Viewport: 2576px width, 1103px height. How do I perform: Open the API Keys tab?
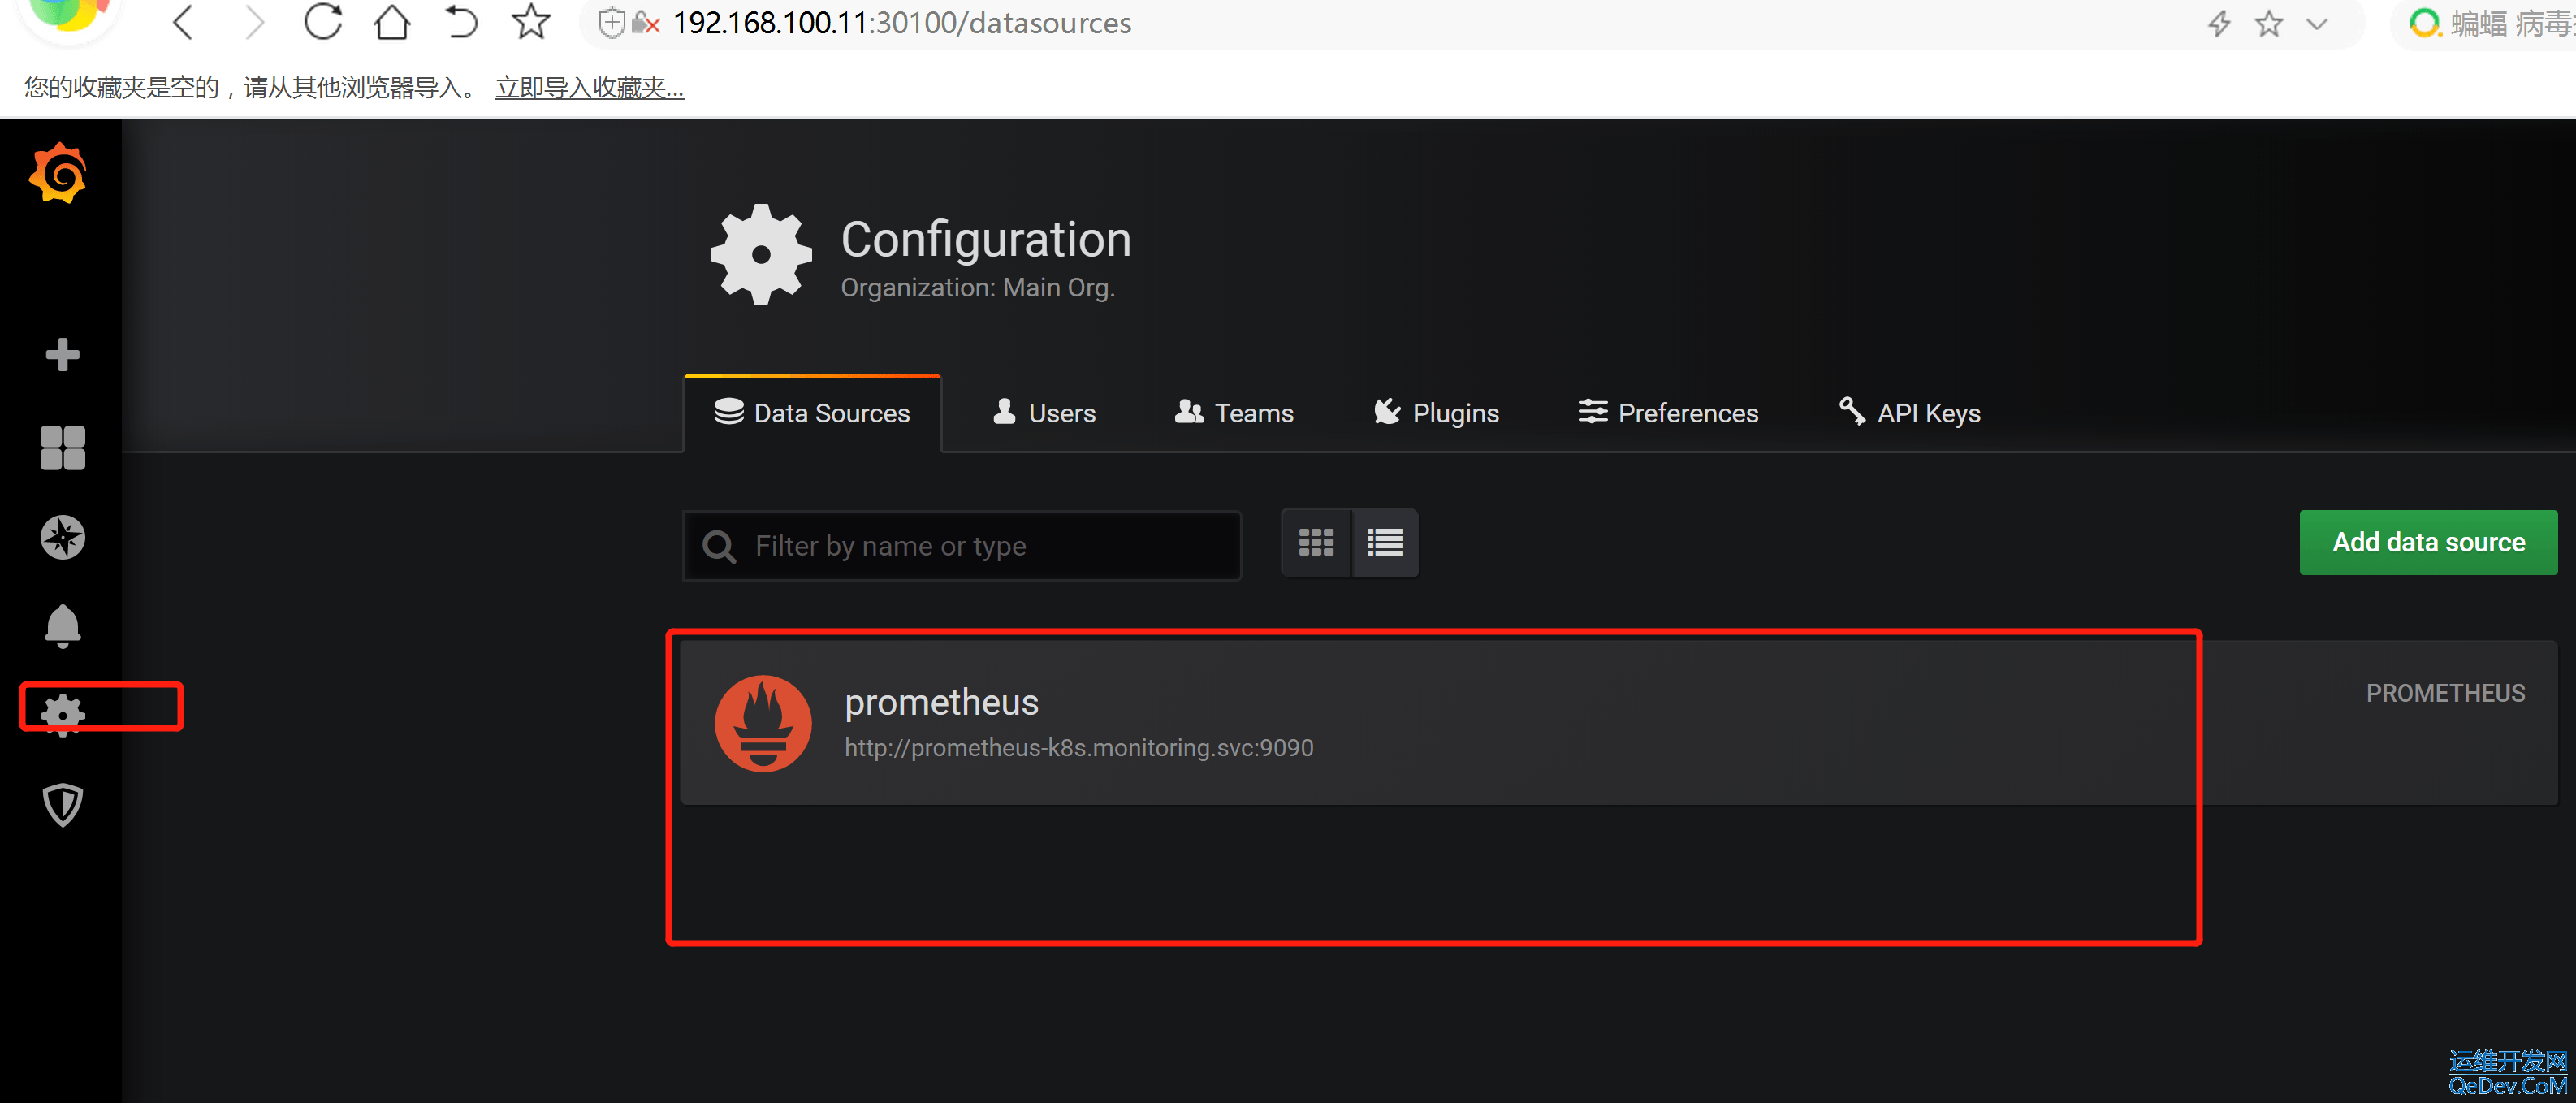1909,413
